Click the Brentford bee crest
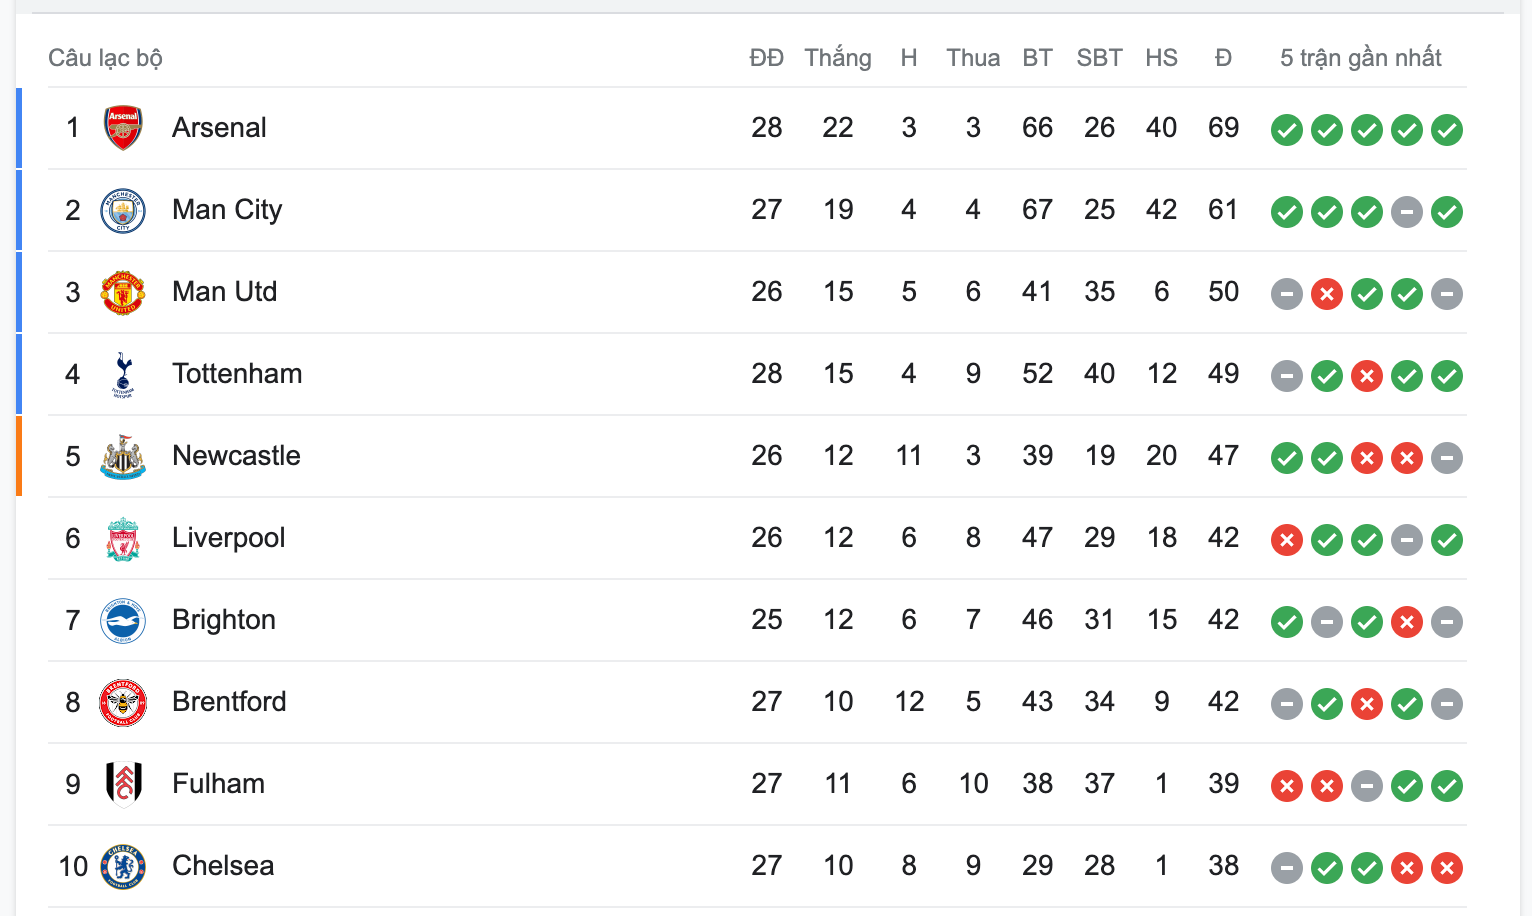 123,702
